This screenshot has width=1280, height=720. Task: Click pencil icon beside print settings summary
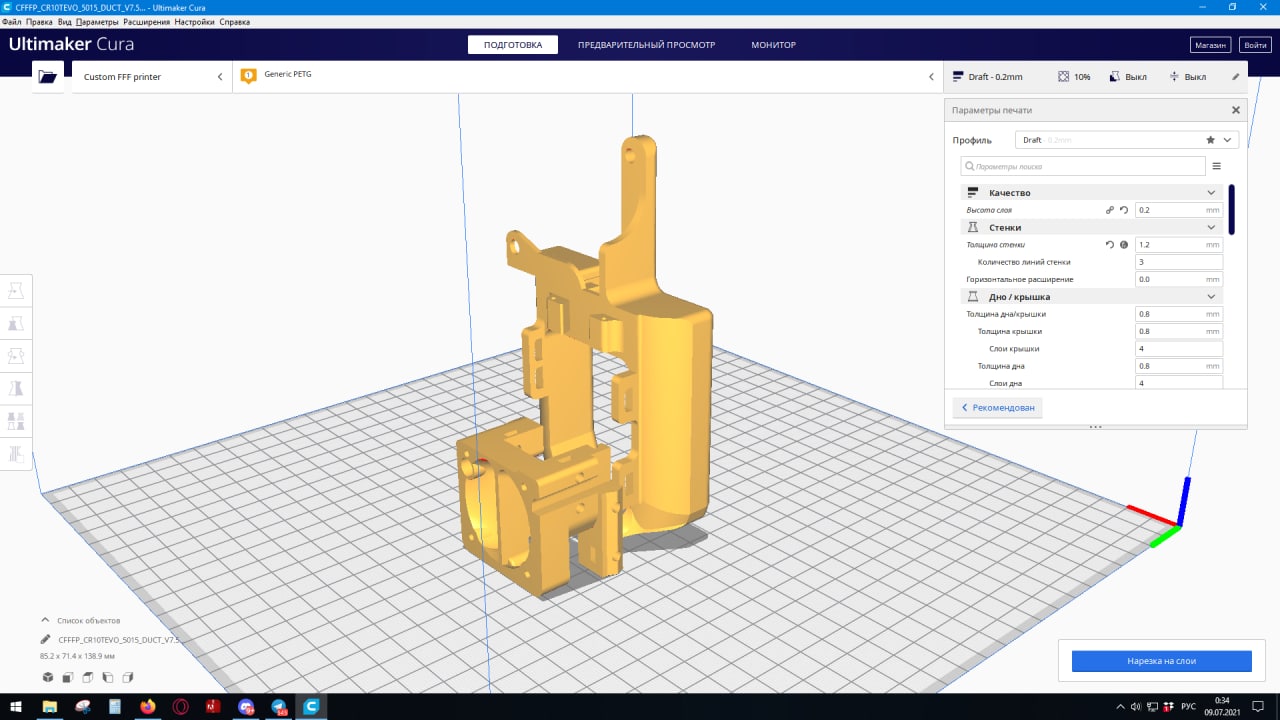click(x=1235, y=77)
